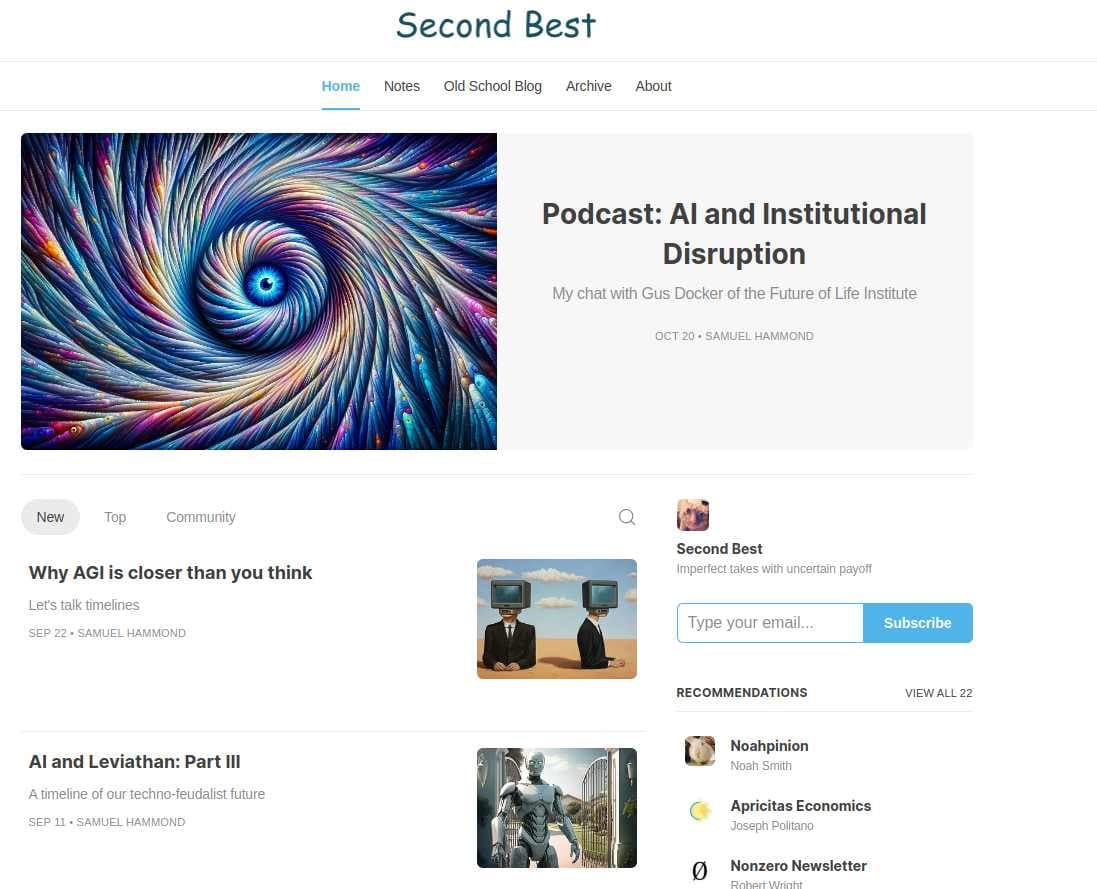Viewport: 1097px width, 889px height.
Task: Select the New posts filter
Action: pos(50,517)
